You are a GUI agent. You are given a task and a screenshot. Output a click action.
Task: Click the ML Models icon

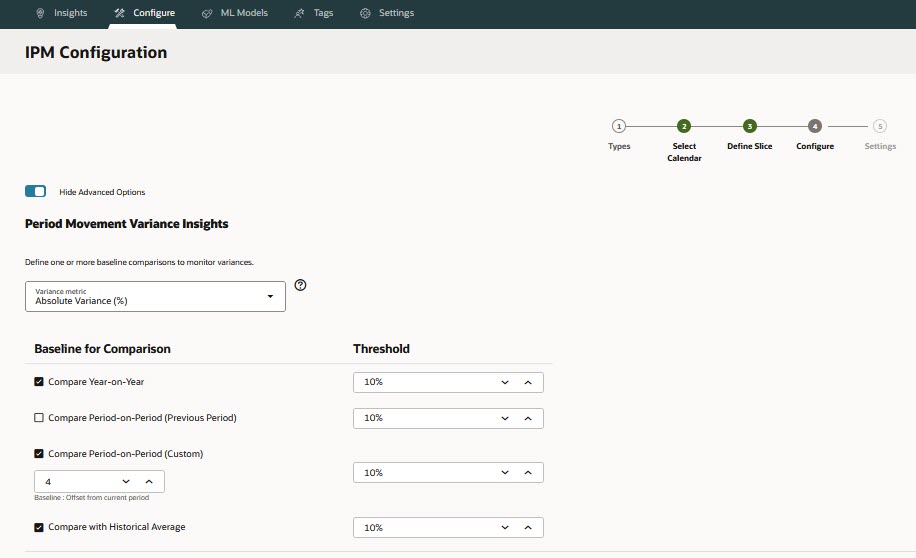pyautogui.click(x=207, y=13)
